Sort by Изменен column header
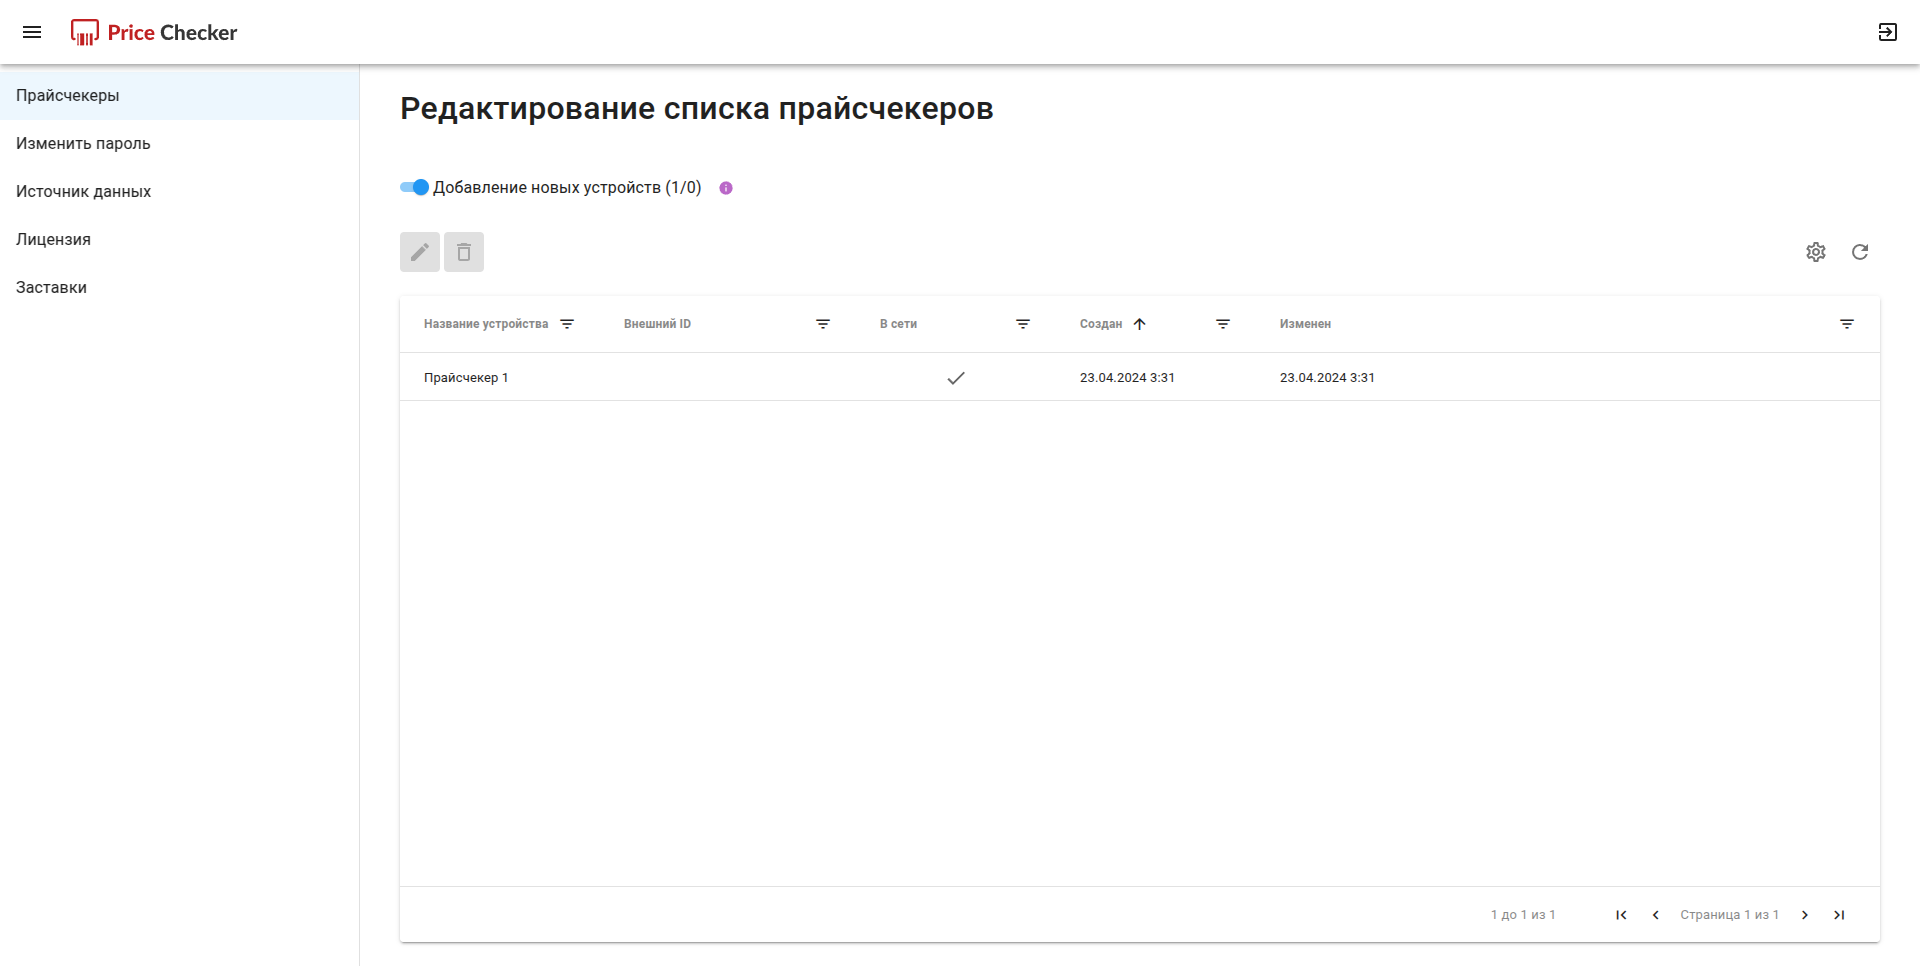This screenshot has height=966, width=1920. 1305,324
